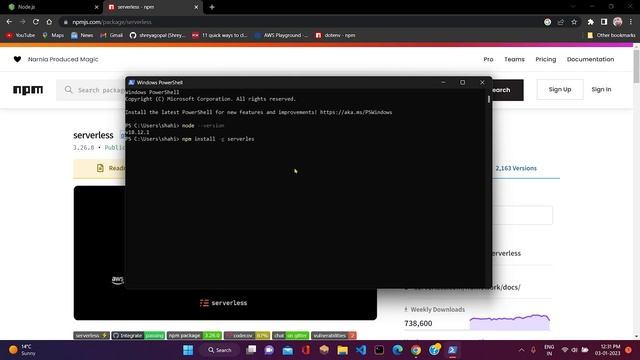
Task: Click the Integrate passing badge
Action: point(138,336)
